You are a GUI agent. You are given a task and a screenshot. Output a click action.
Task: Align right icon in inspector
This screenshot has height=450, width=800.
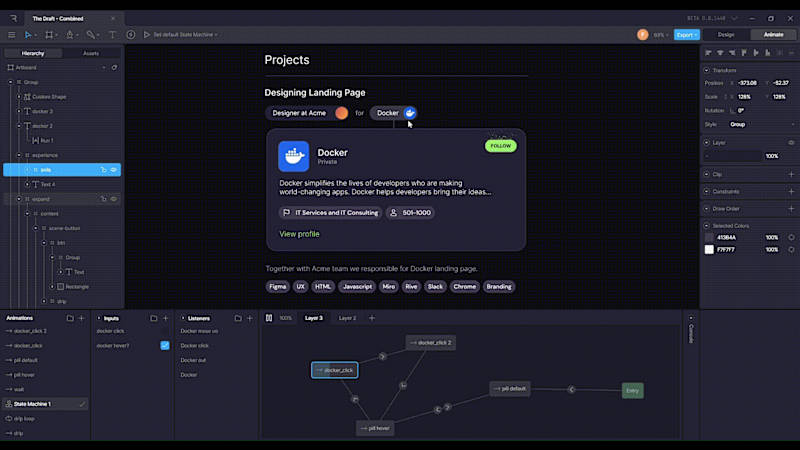coord(732,53)
